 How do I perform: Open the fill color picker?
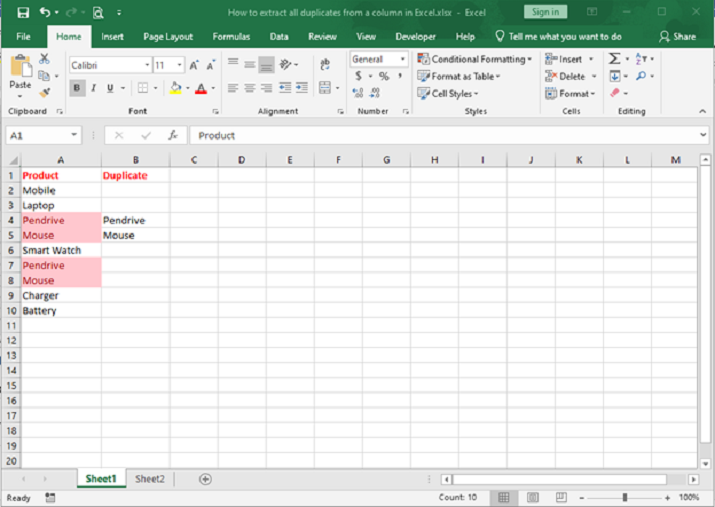tap(187, 88)
